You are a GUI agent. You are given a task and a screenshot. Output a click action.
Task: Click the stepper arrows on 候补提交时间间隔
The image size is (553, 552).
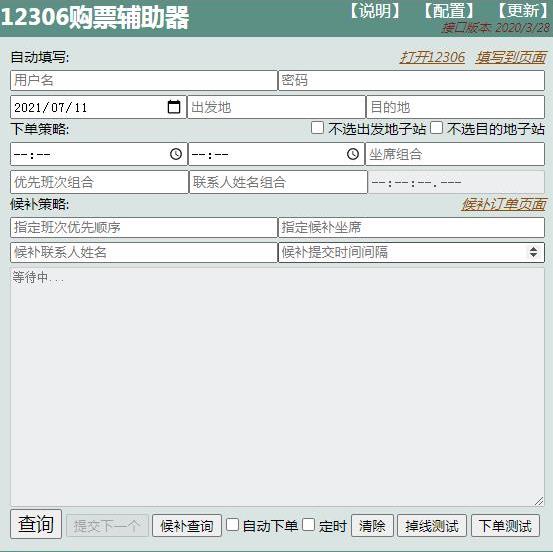pyautogui.click(x=533, y=252)
